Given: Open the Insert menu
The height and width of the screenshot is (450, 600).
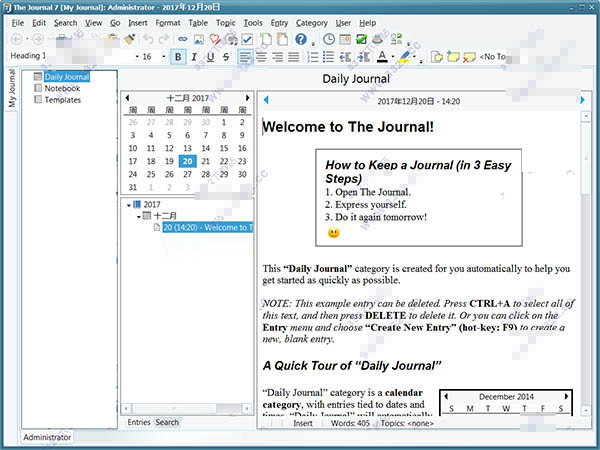Looking at the screenshot, I should (x=138, y=23).
